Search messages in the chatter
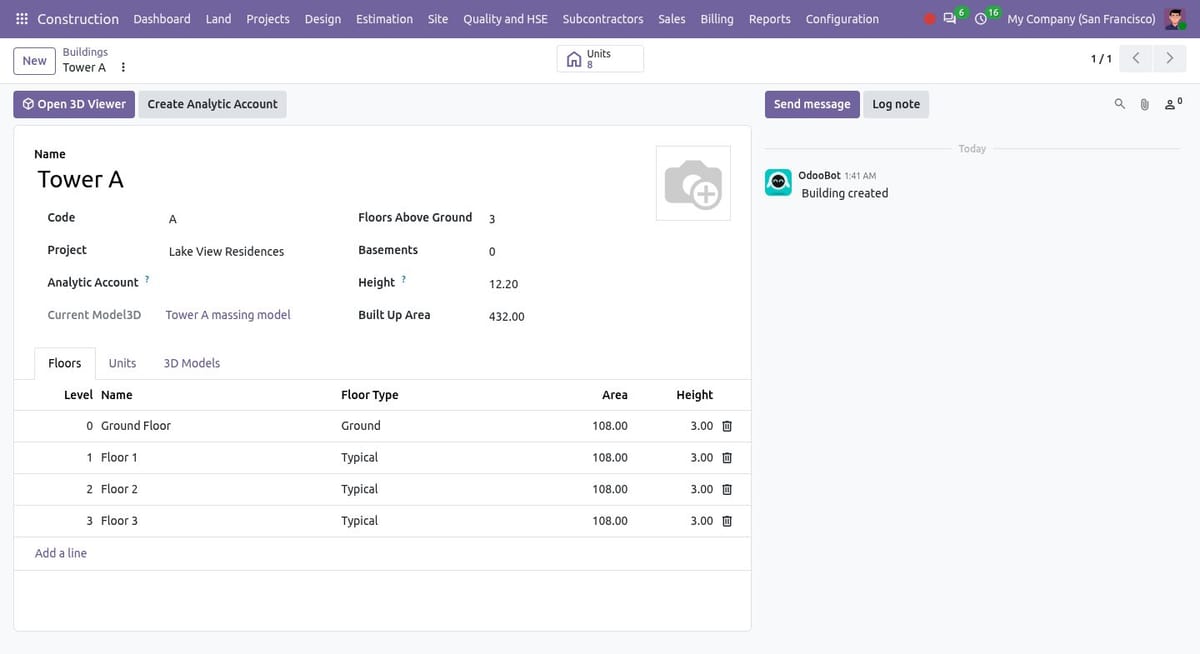 [x=1120, y=104]
